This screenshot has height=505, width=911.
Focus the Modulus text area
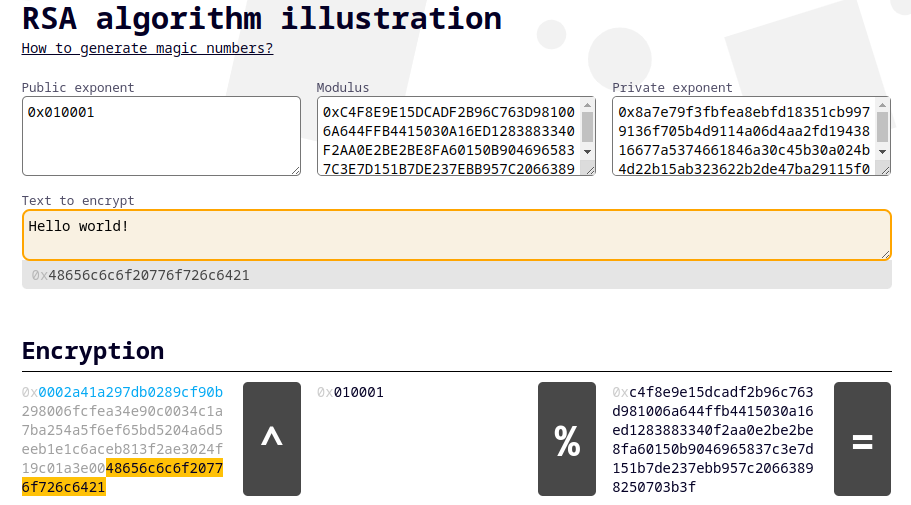pyautogui.click(x=449, y=136)
